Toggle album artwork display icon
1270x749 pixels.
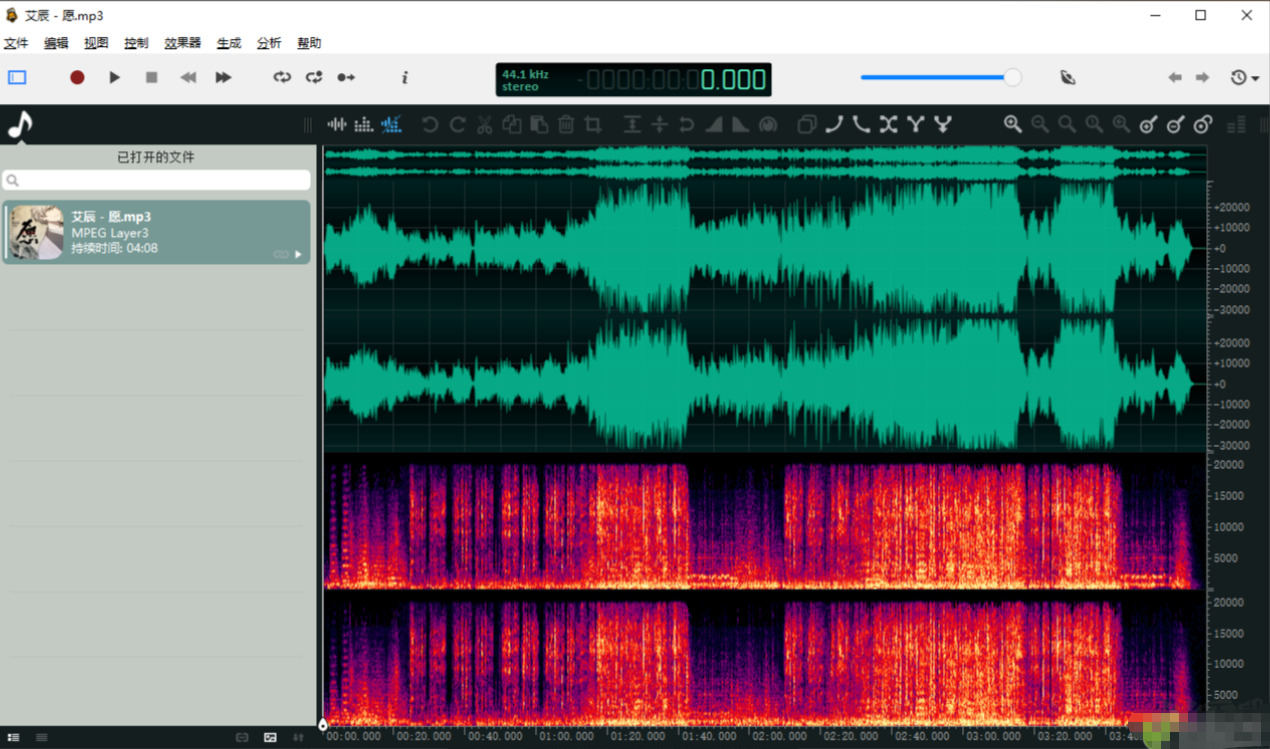click(270, 737)
